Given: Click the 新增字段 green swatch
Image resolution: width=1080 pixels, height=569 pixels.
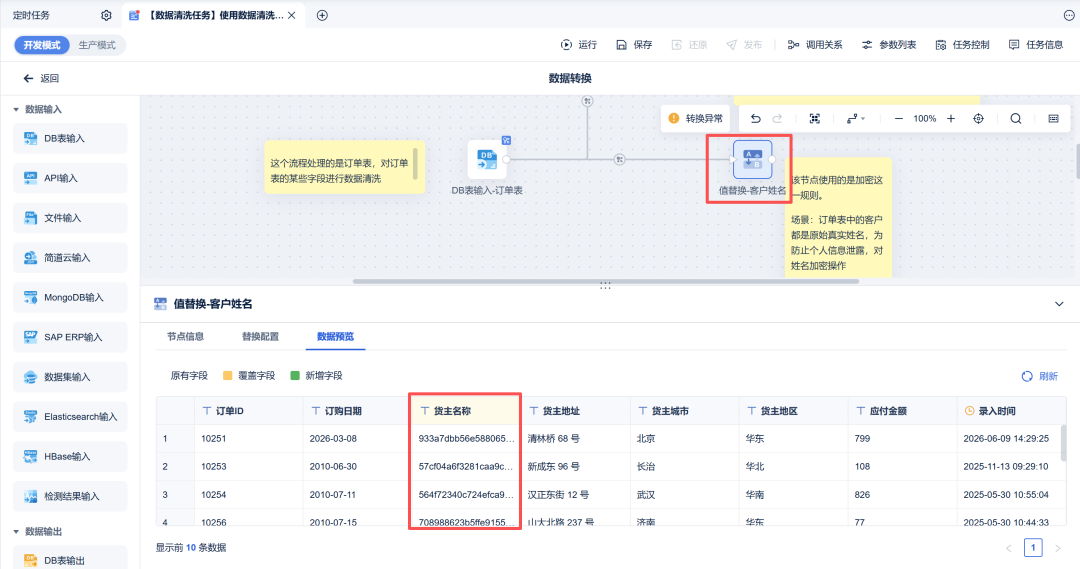Looking at the screenshot, I should 295,375.
